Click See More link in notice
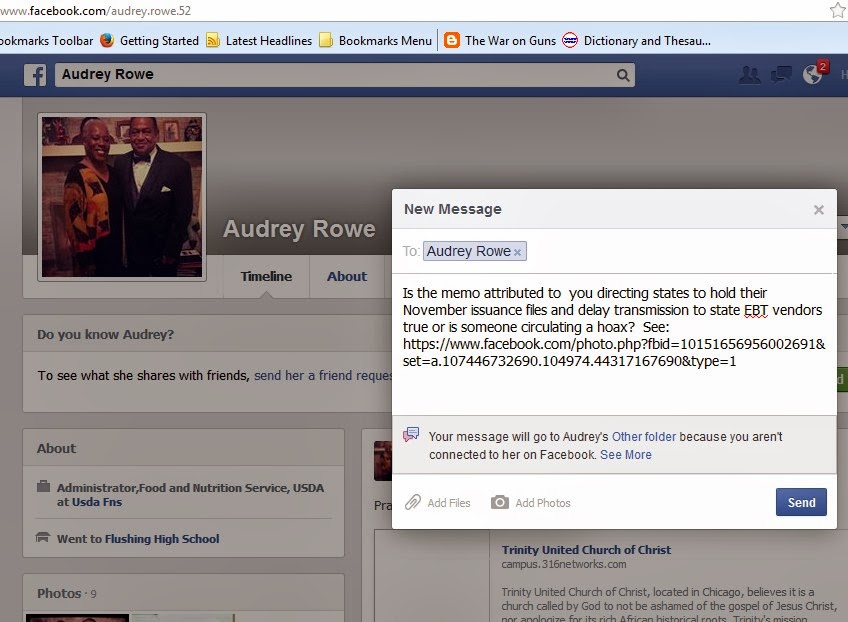 tap(626, 455)
